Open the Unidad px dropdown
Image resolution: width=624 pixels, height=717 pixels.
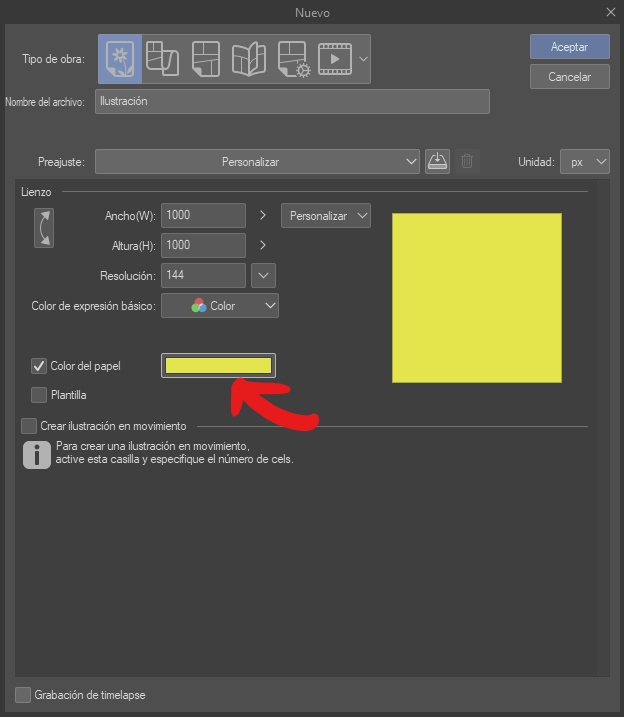point(584,161)
